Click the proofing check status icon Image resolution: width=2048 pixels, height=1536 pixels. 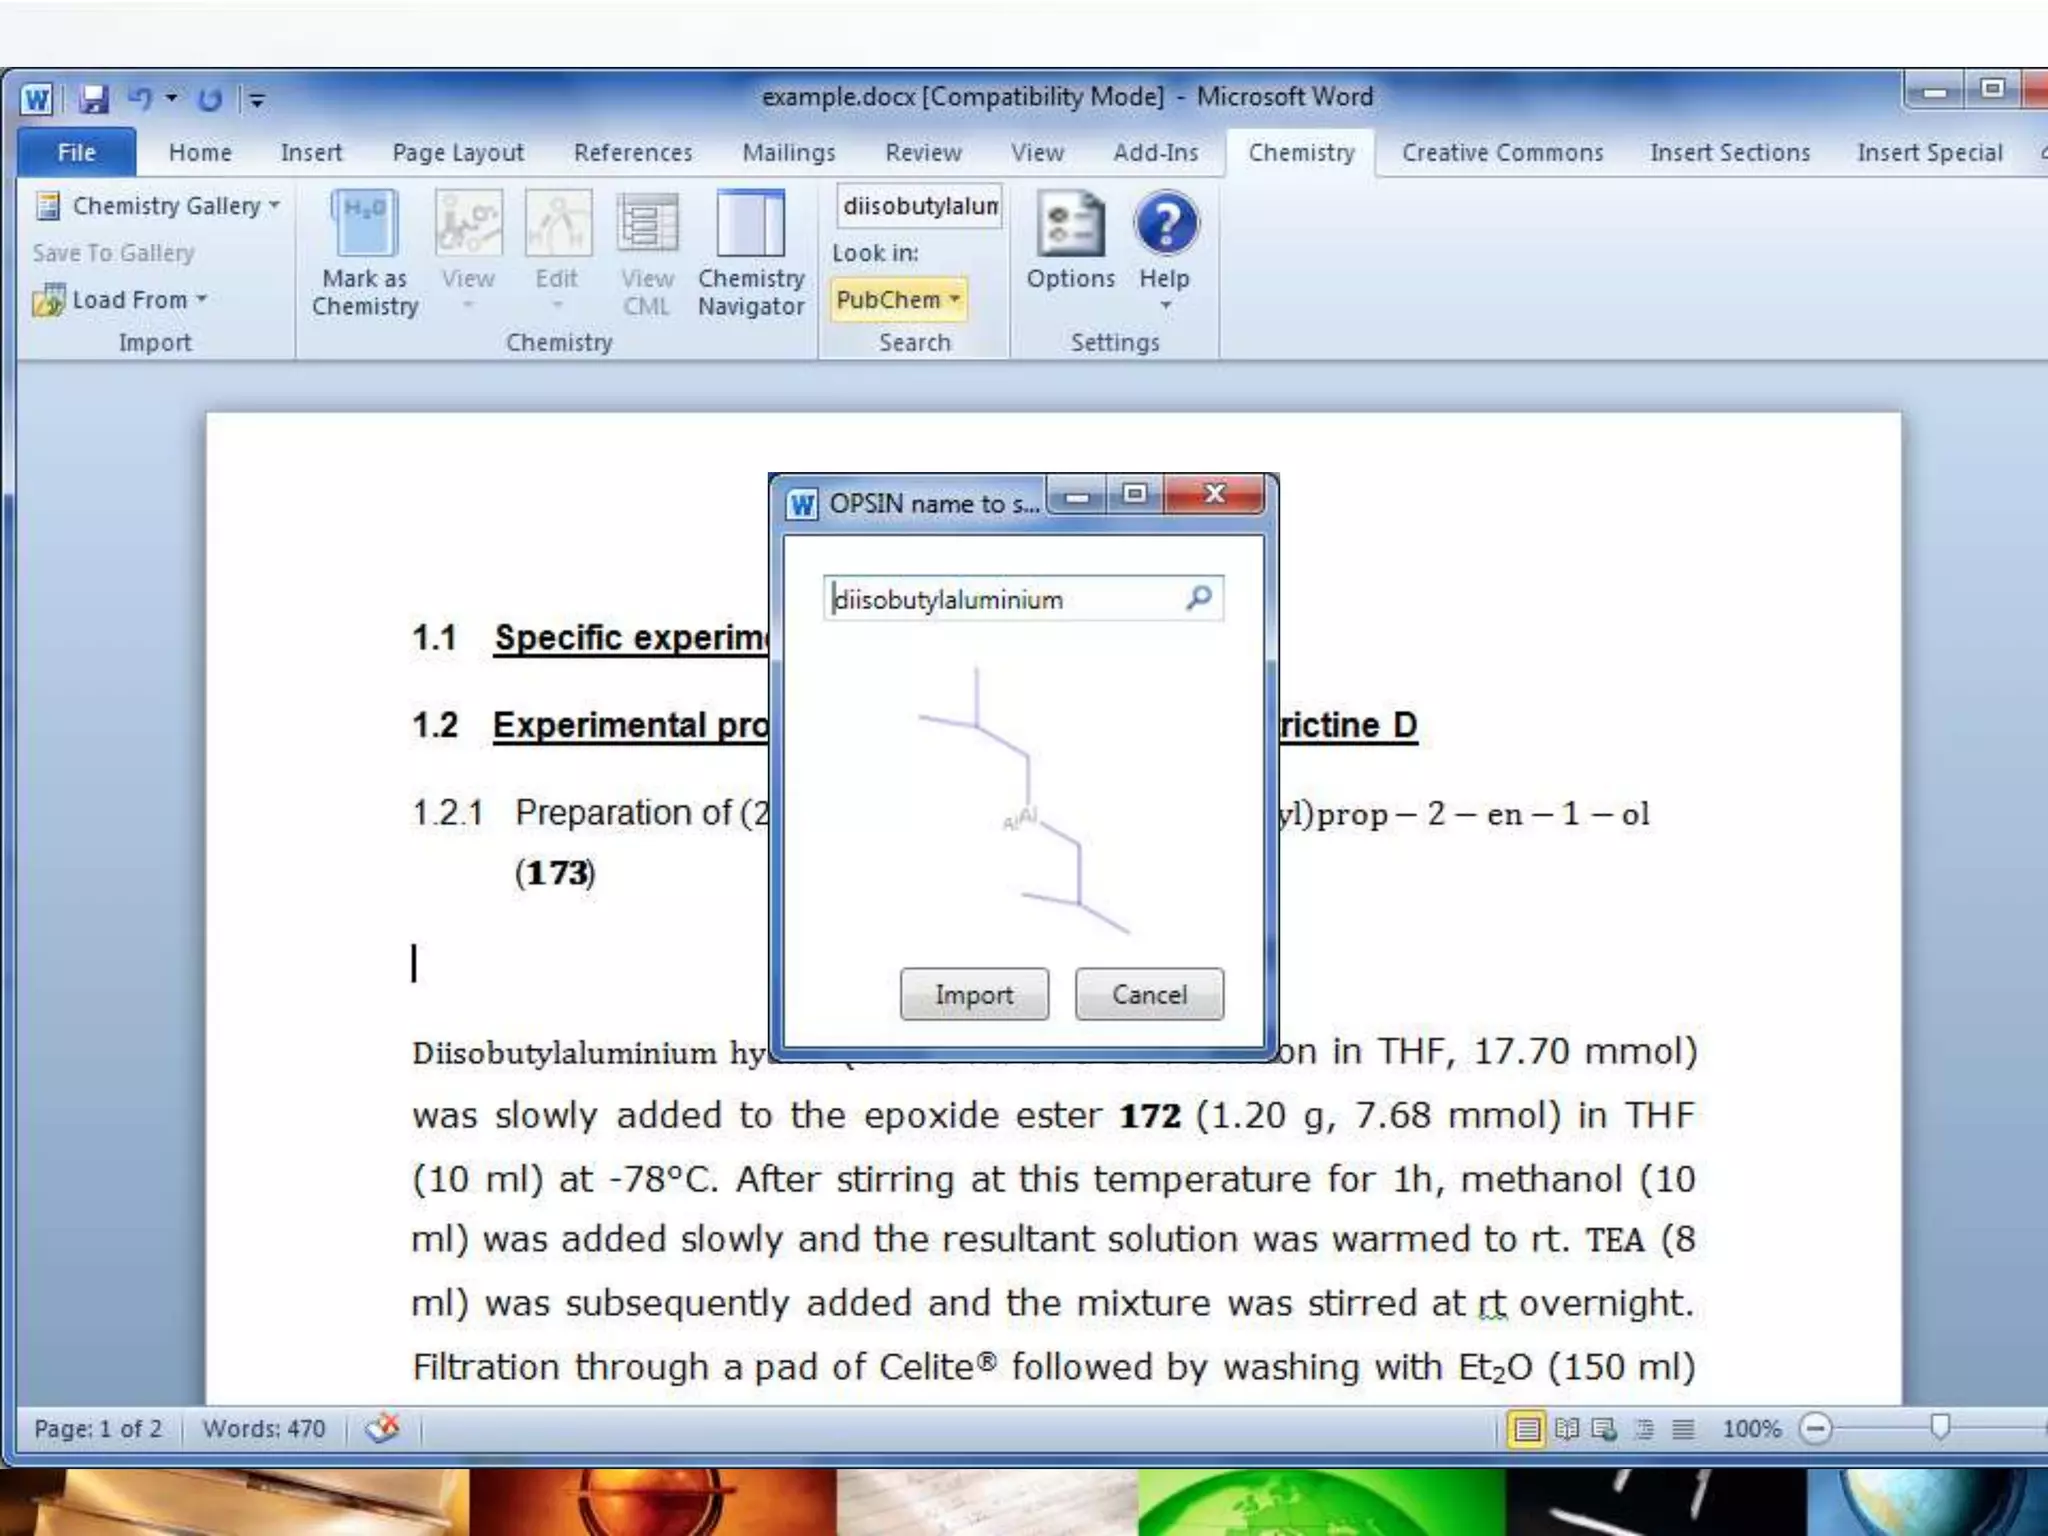point(382,1428)
